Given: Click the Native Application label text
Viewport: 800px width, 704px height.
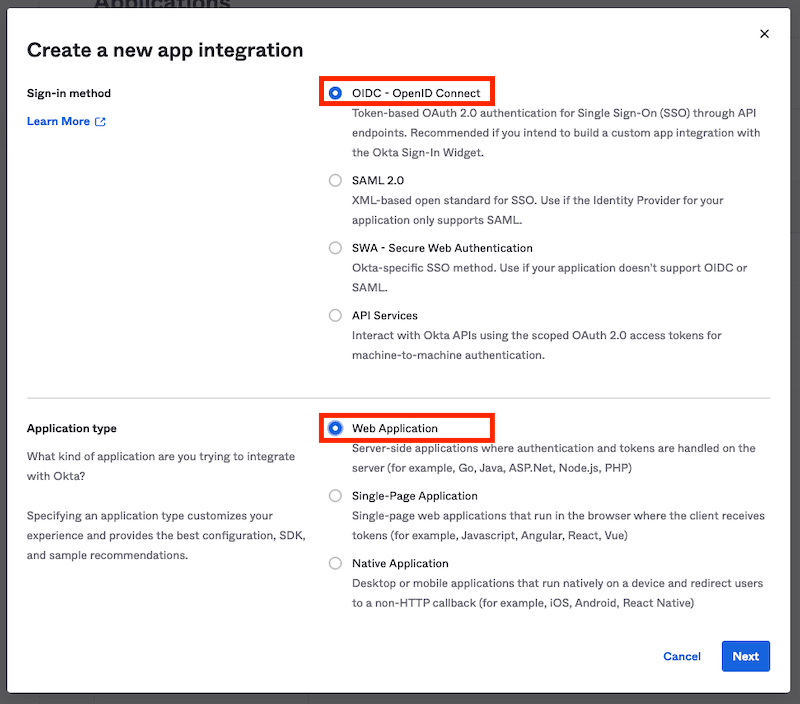Looking at the screenshot, I should (x=400, y=563).
